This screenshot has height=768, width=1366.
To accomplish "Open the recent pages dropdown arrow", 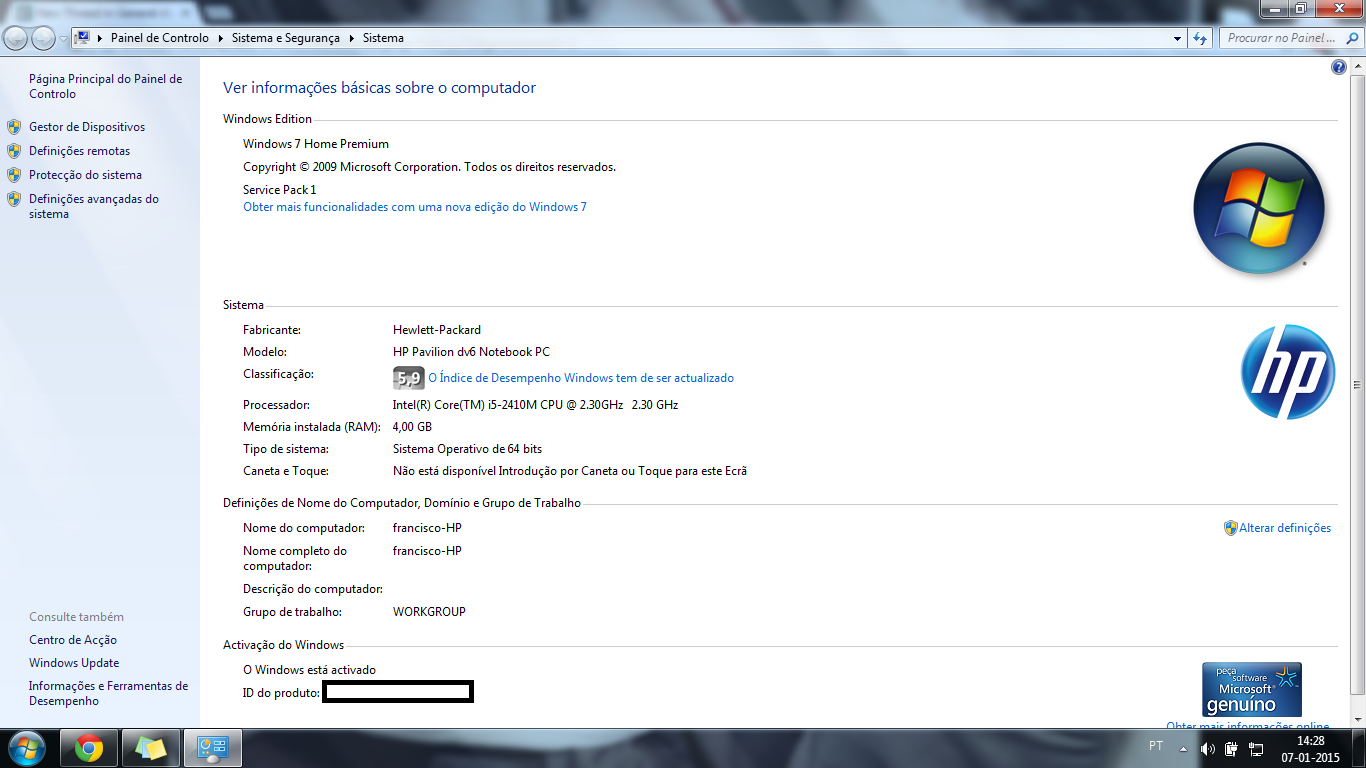I will tap(63, 39).
